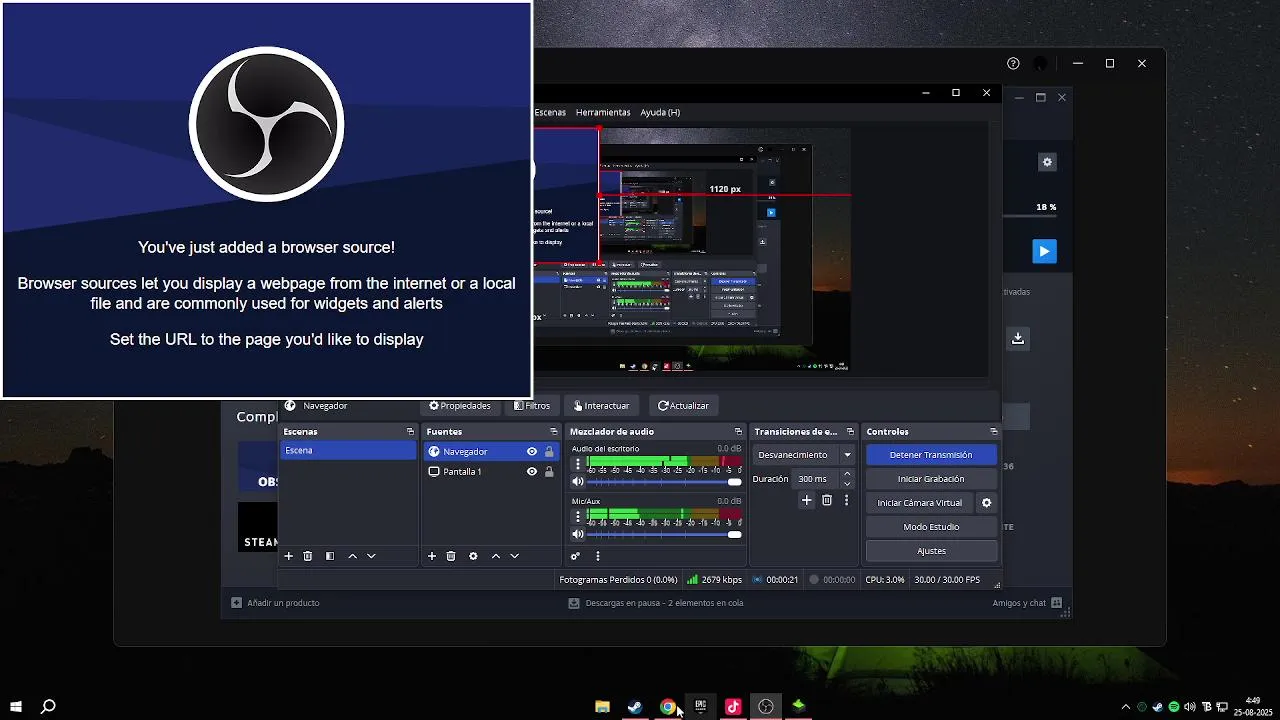Delete selected scene with trash icon
This screenshot has width=1280, height=720.
point(308,556)
